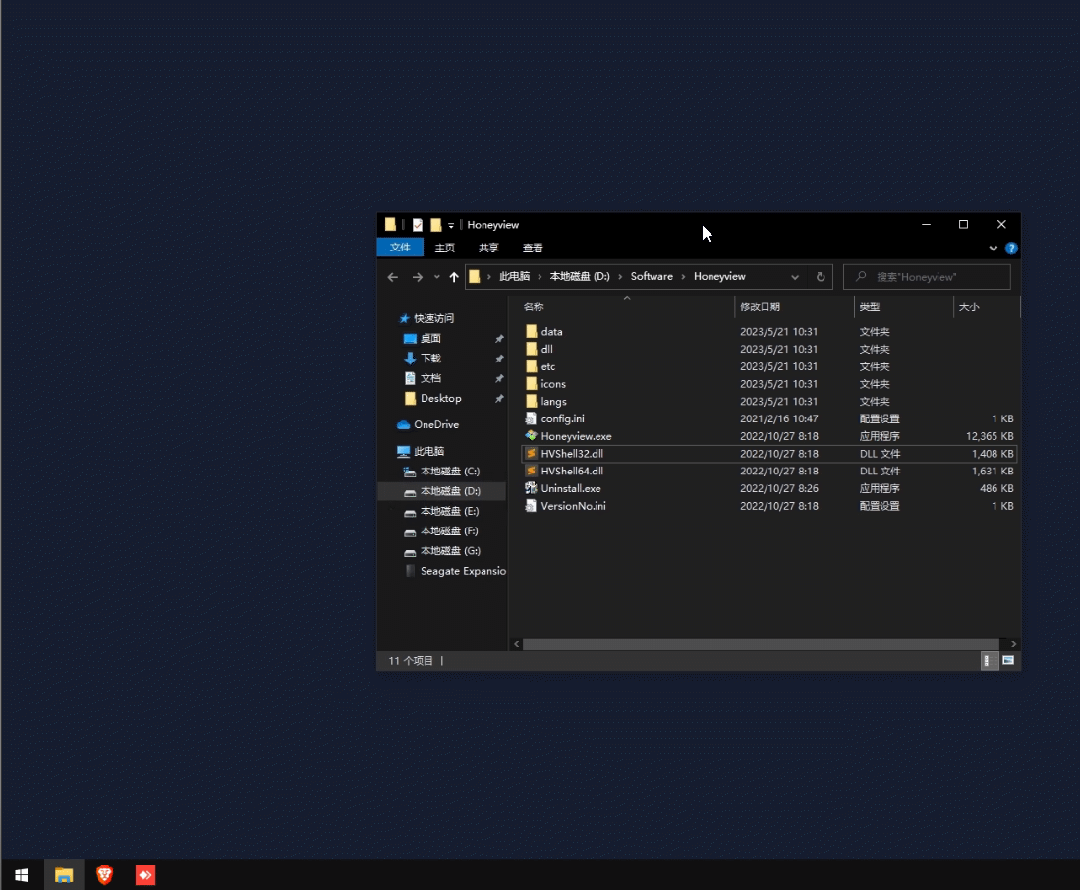Open 文档 in quick access
Screen dimensions: 1080x890
coord(431,378)
